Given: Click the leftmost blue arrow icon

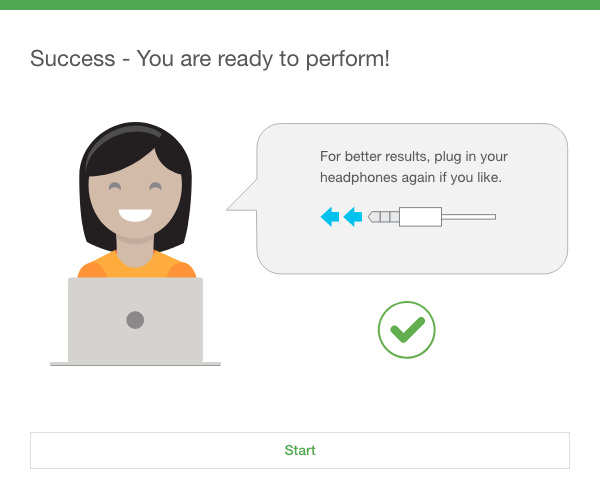Looking at the screenshot, I should (330, 217).
